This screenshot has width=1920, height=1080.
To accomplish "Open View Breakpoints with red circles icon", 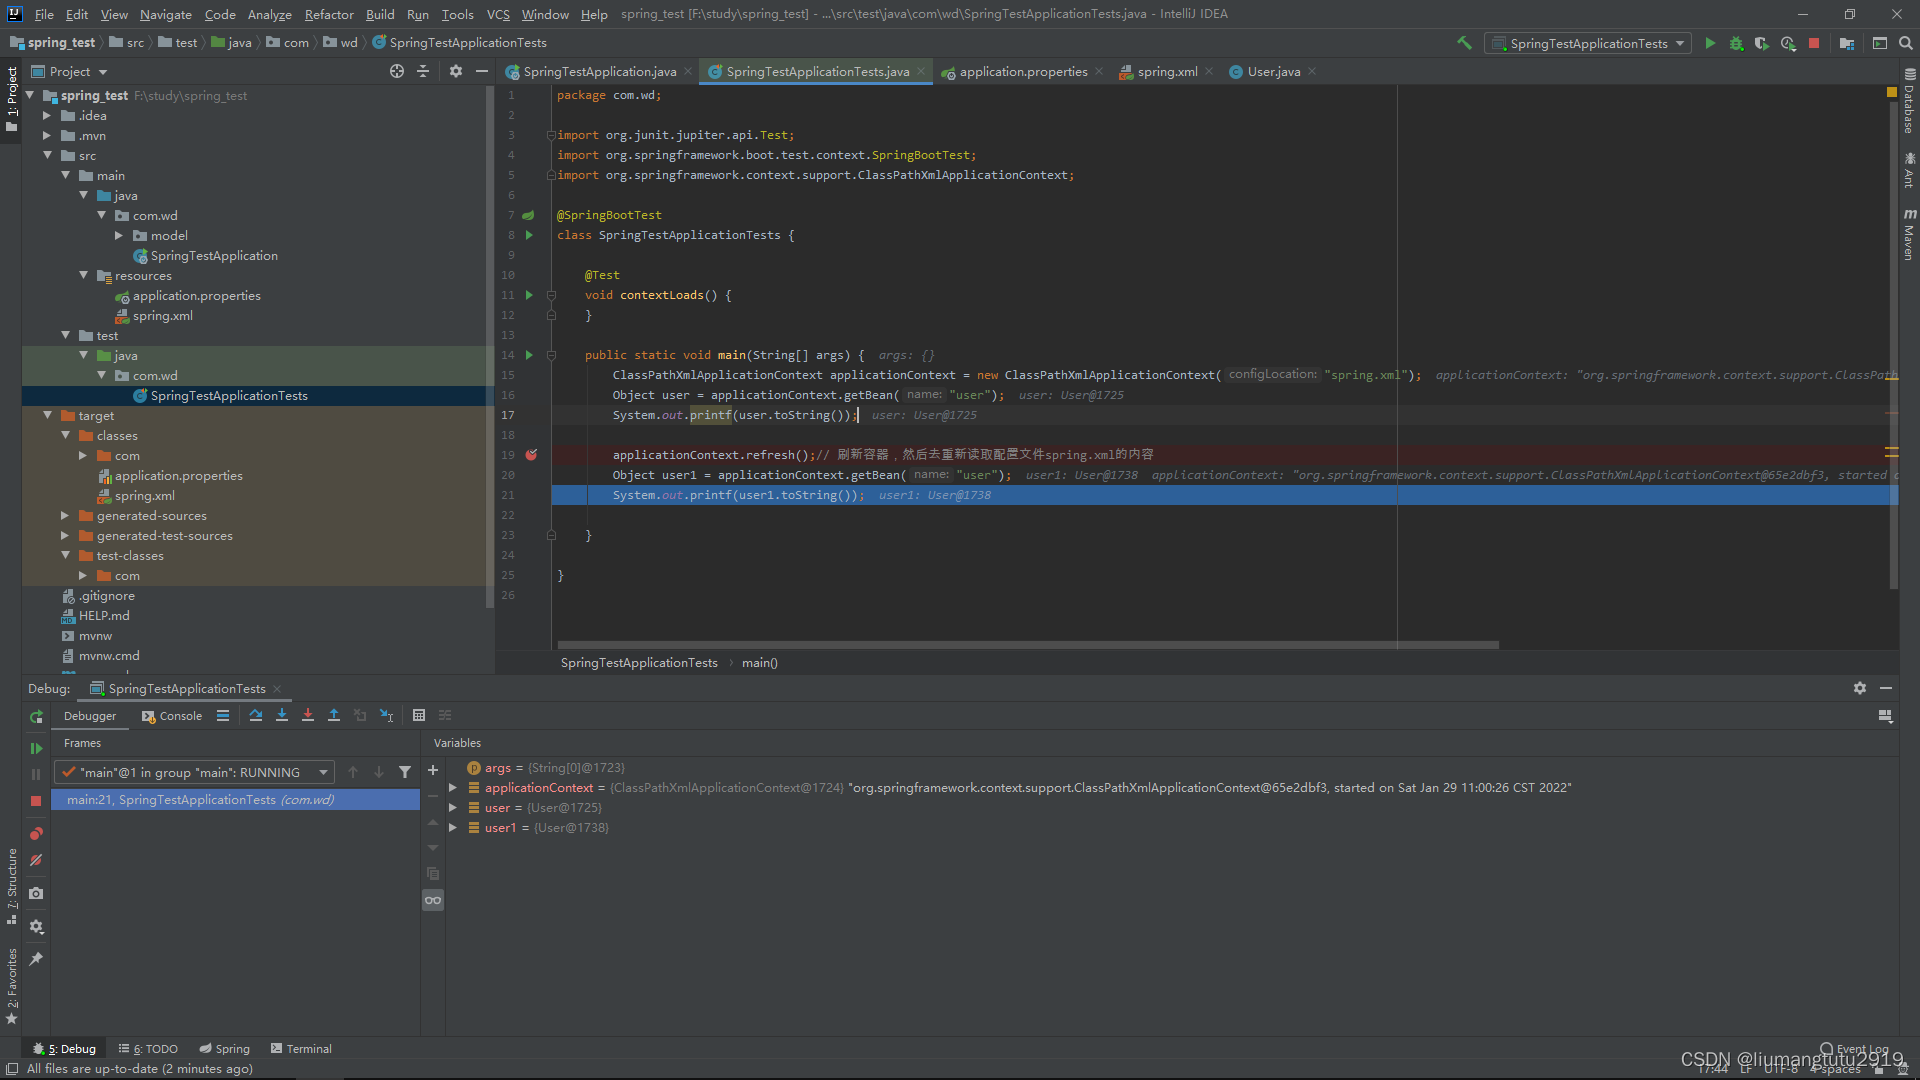I will click(36, 834).
